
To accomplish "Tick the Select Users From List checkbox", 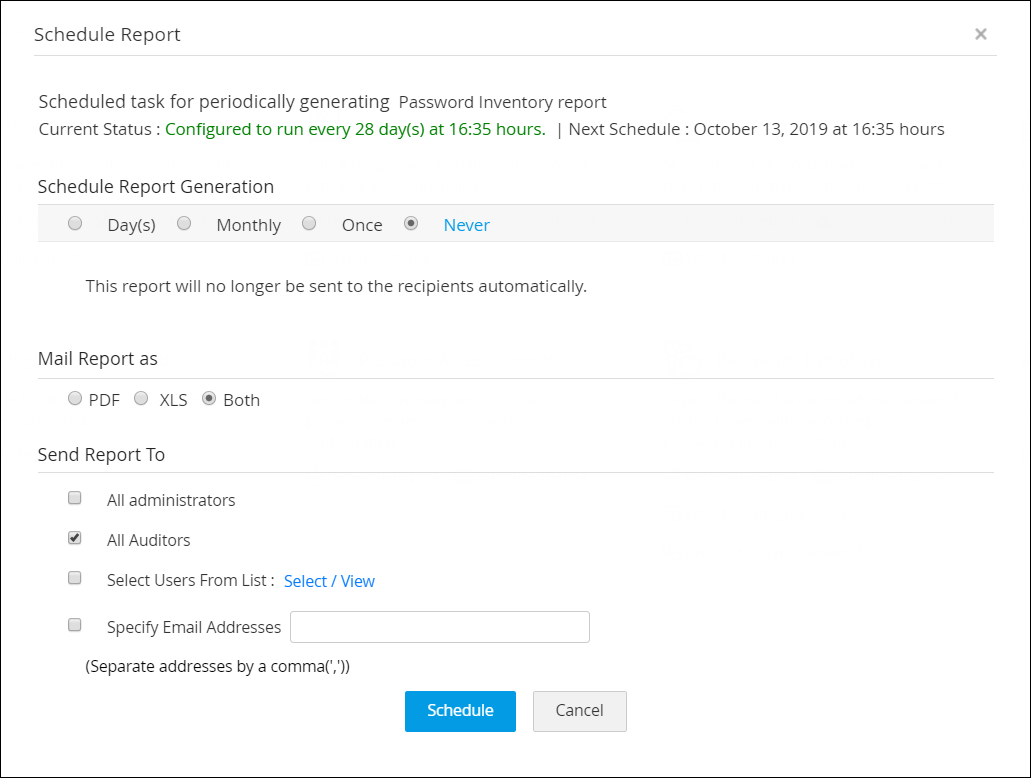I will pyautogui.click(x=75, y=578).
